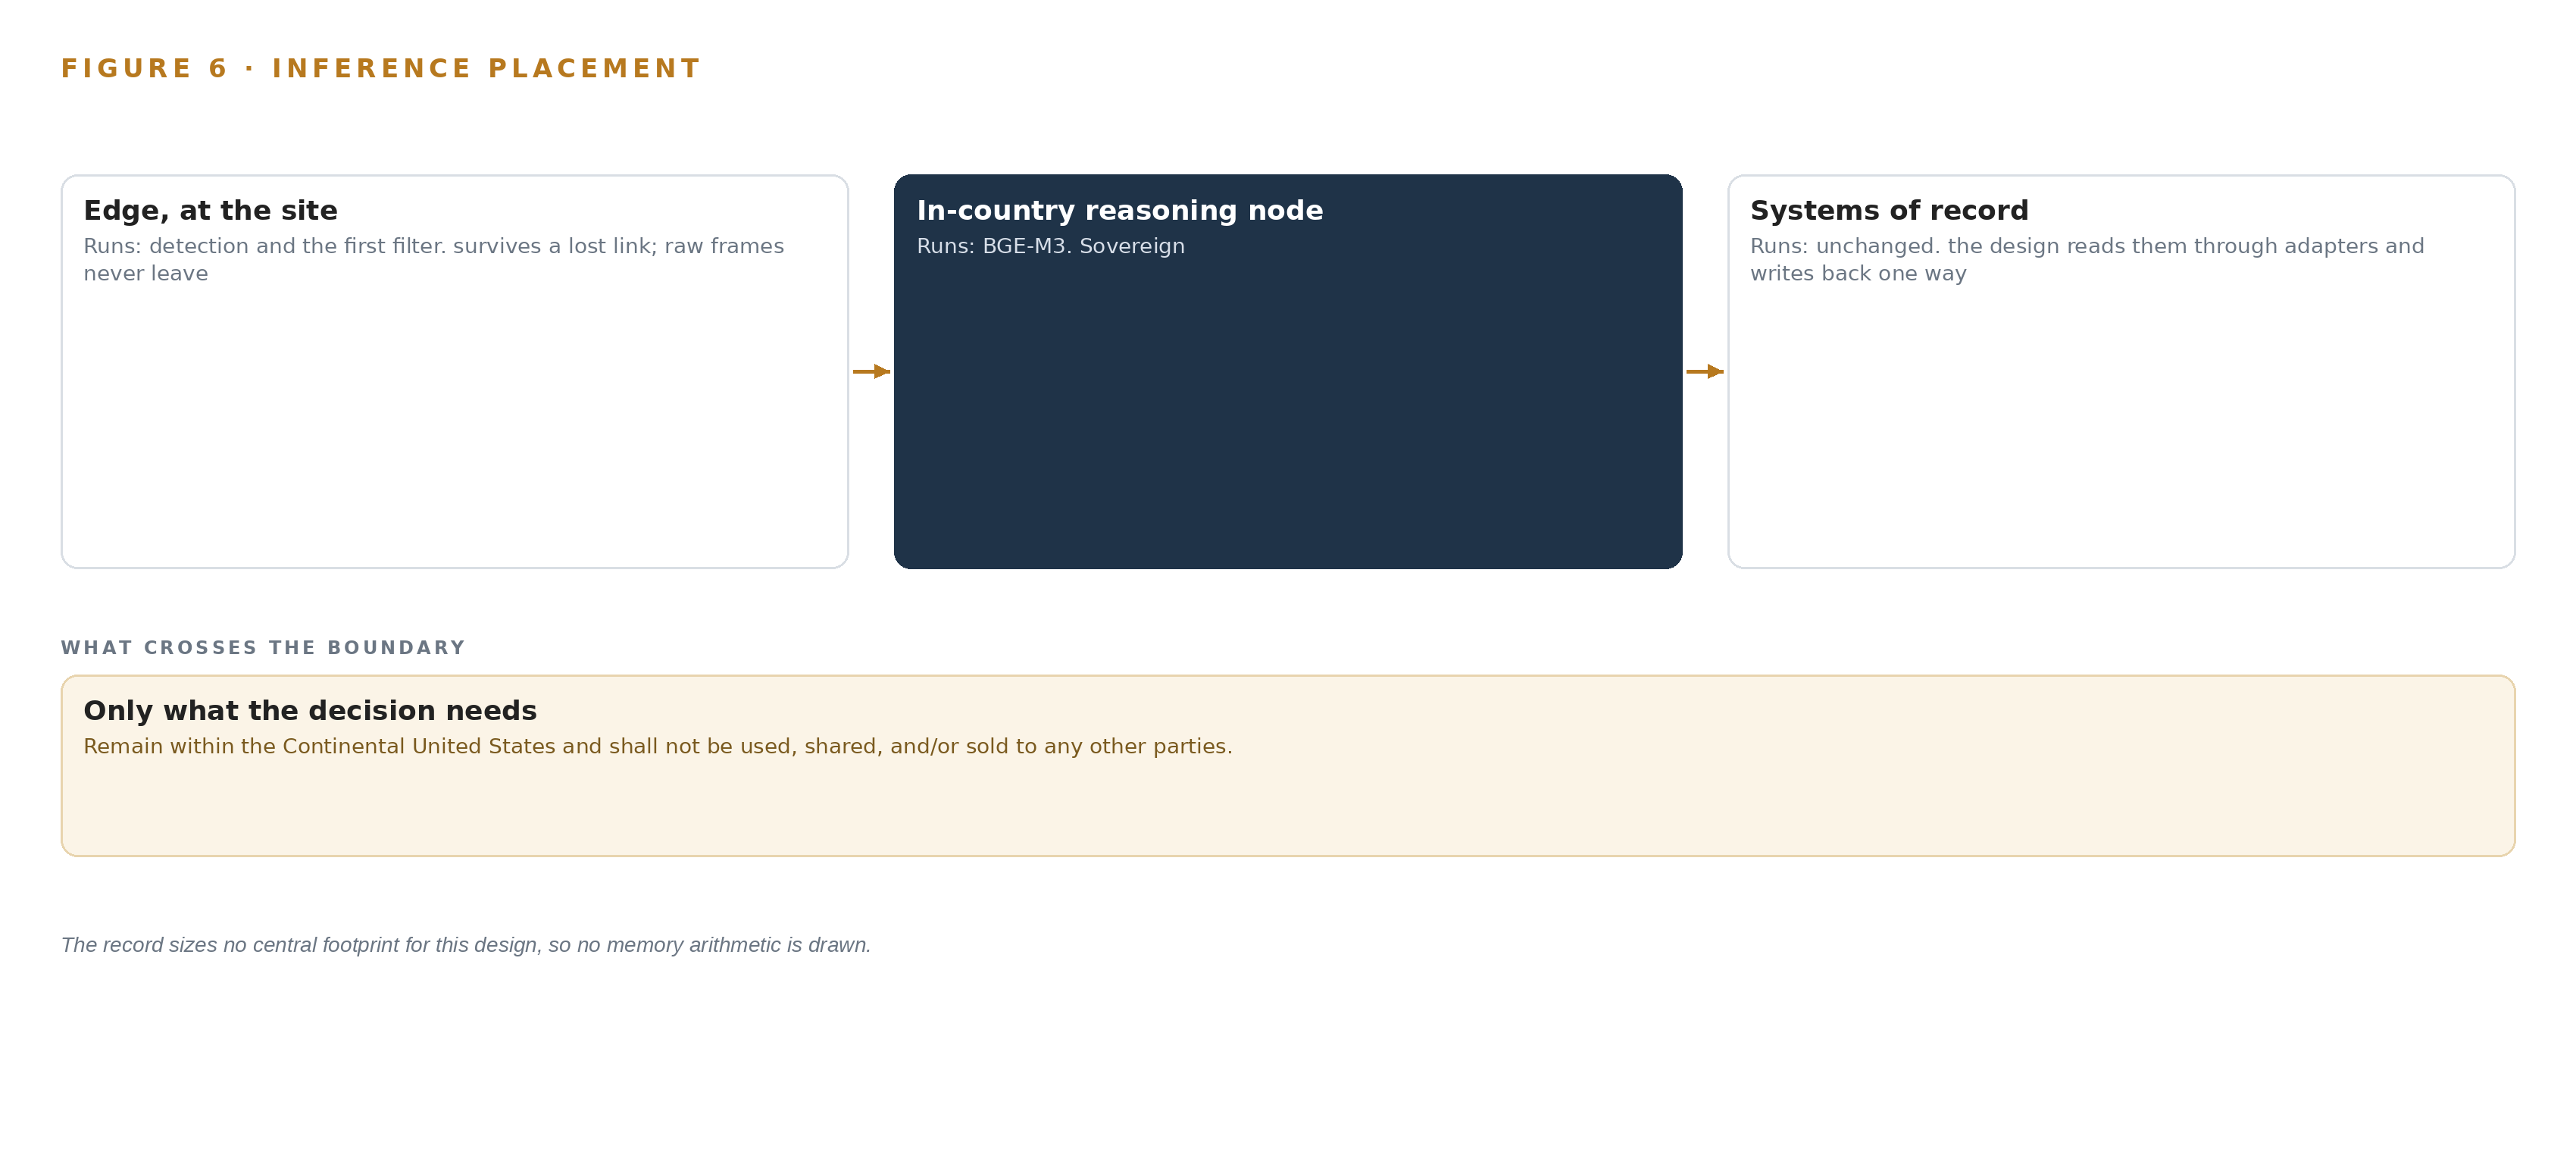This screenshot has height=1152, width=2576.
Task: Click the 'What crosses the boundary' label
Action: [263, 648]
